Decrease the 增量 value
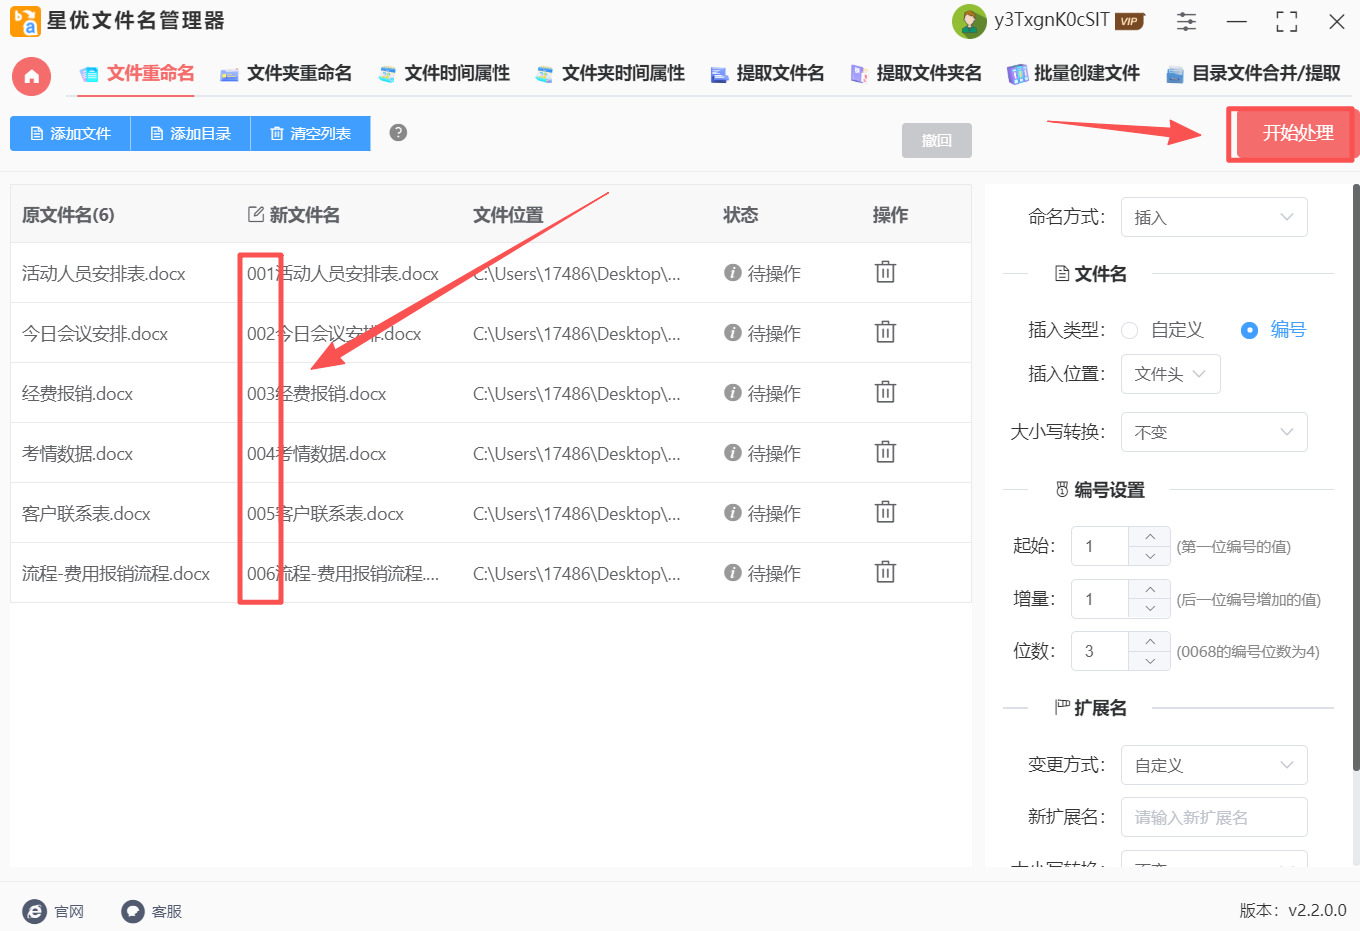Viewport: 1360px width, 931px height. click(x=1150, y=609)
